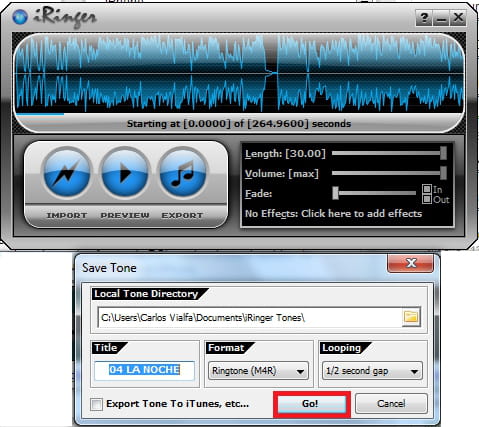Expand the 1/2 second gap looping dropdown
This screenshot has width=479, height=427.
(372, 371)
